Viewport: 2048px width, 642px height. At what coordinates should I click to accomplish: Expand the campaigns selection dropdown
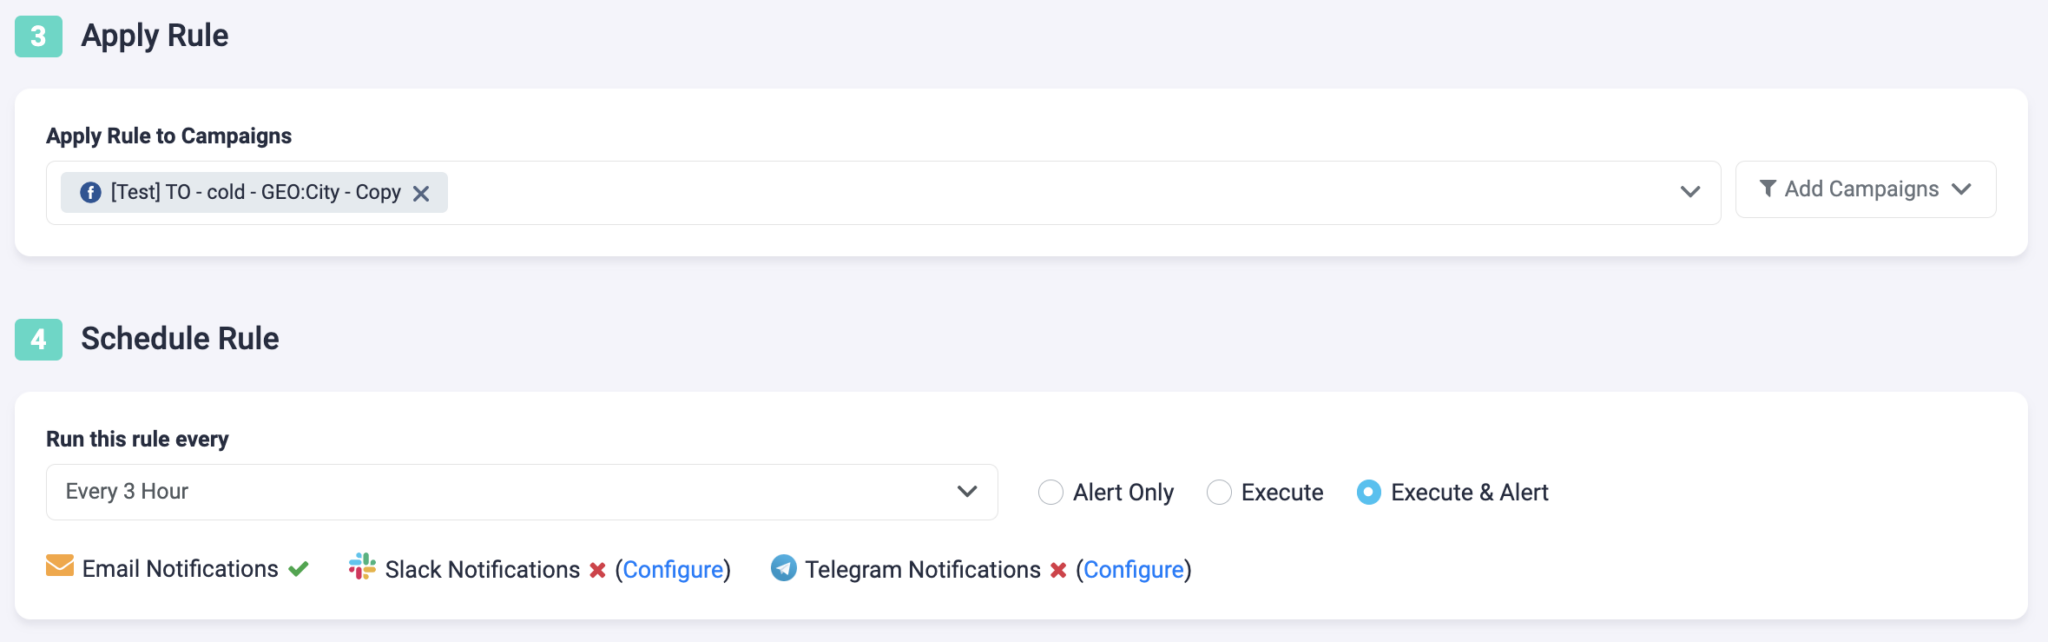click(1689, 191)
